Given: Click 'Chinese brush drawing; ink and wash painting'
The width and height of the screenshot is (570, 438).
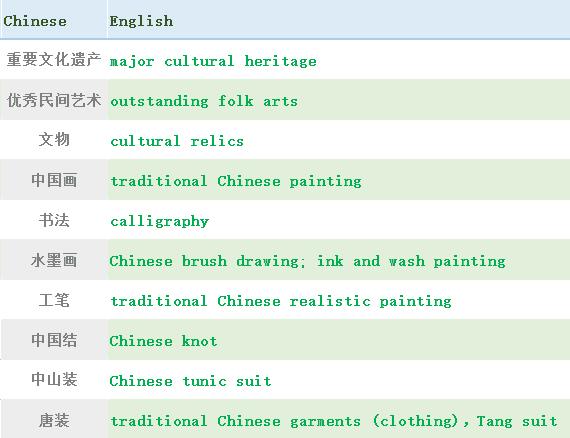Looking at the screenshot, I should click(308, 261).
